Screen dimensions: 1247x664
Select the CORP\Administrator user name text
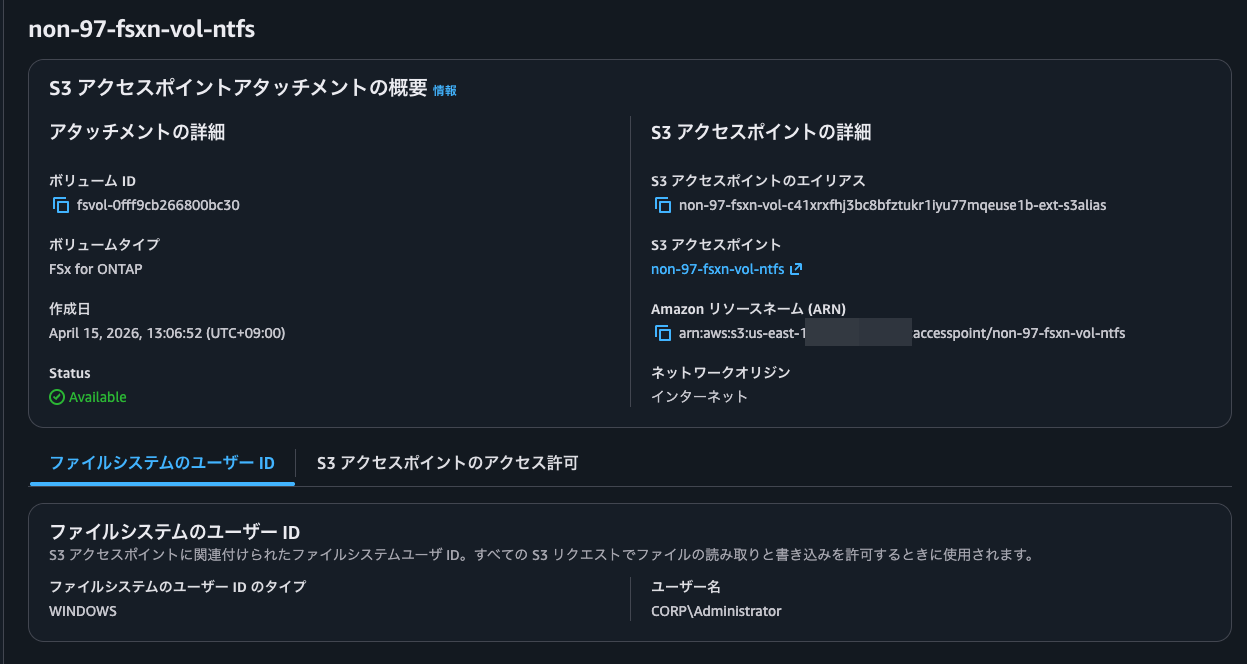714,610
